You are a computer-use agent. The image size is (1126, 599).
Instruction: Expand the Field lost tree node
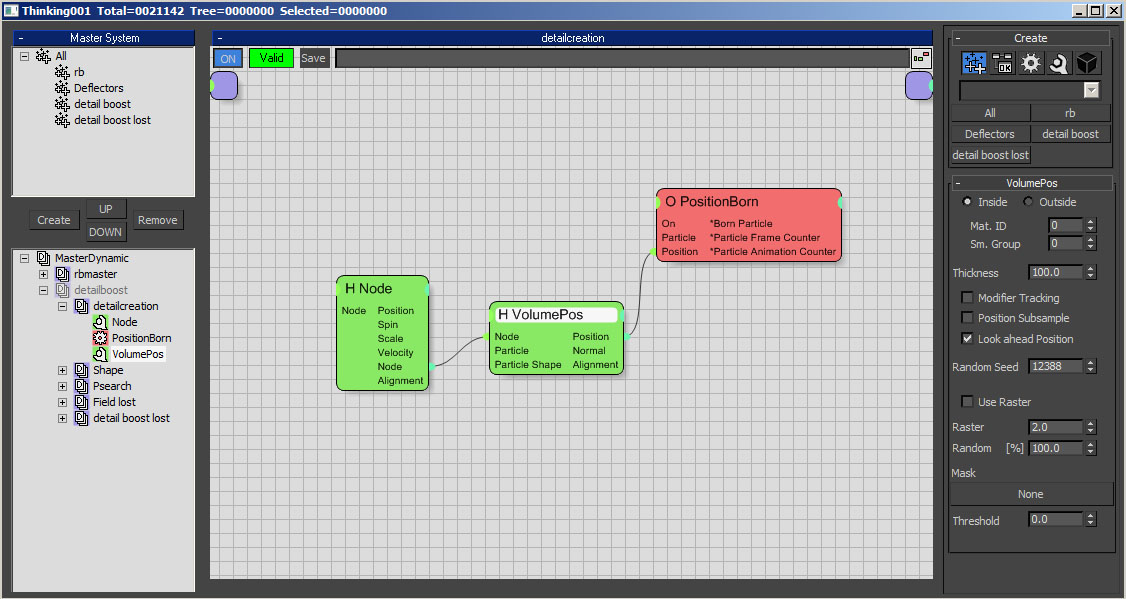point(62,402)
